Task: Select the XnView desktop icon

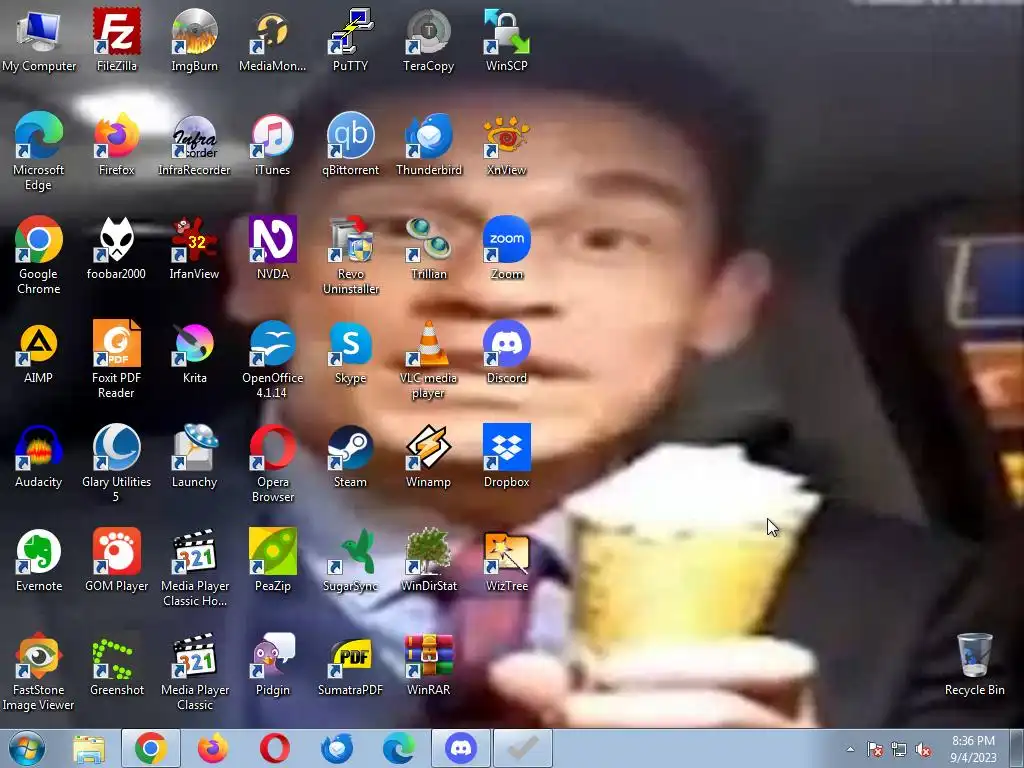Action: 507,144
